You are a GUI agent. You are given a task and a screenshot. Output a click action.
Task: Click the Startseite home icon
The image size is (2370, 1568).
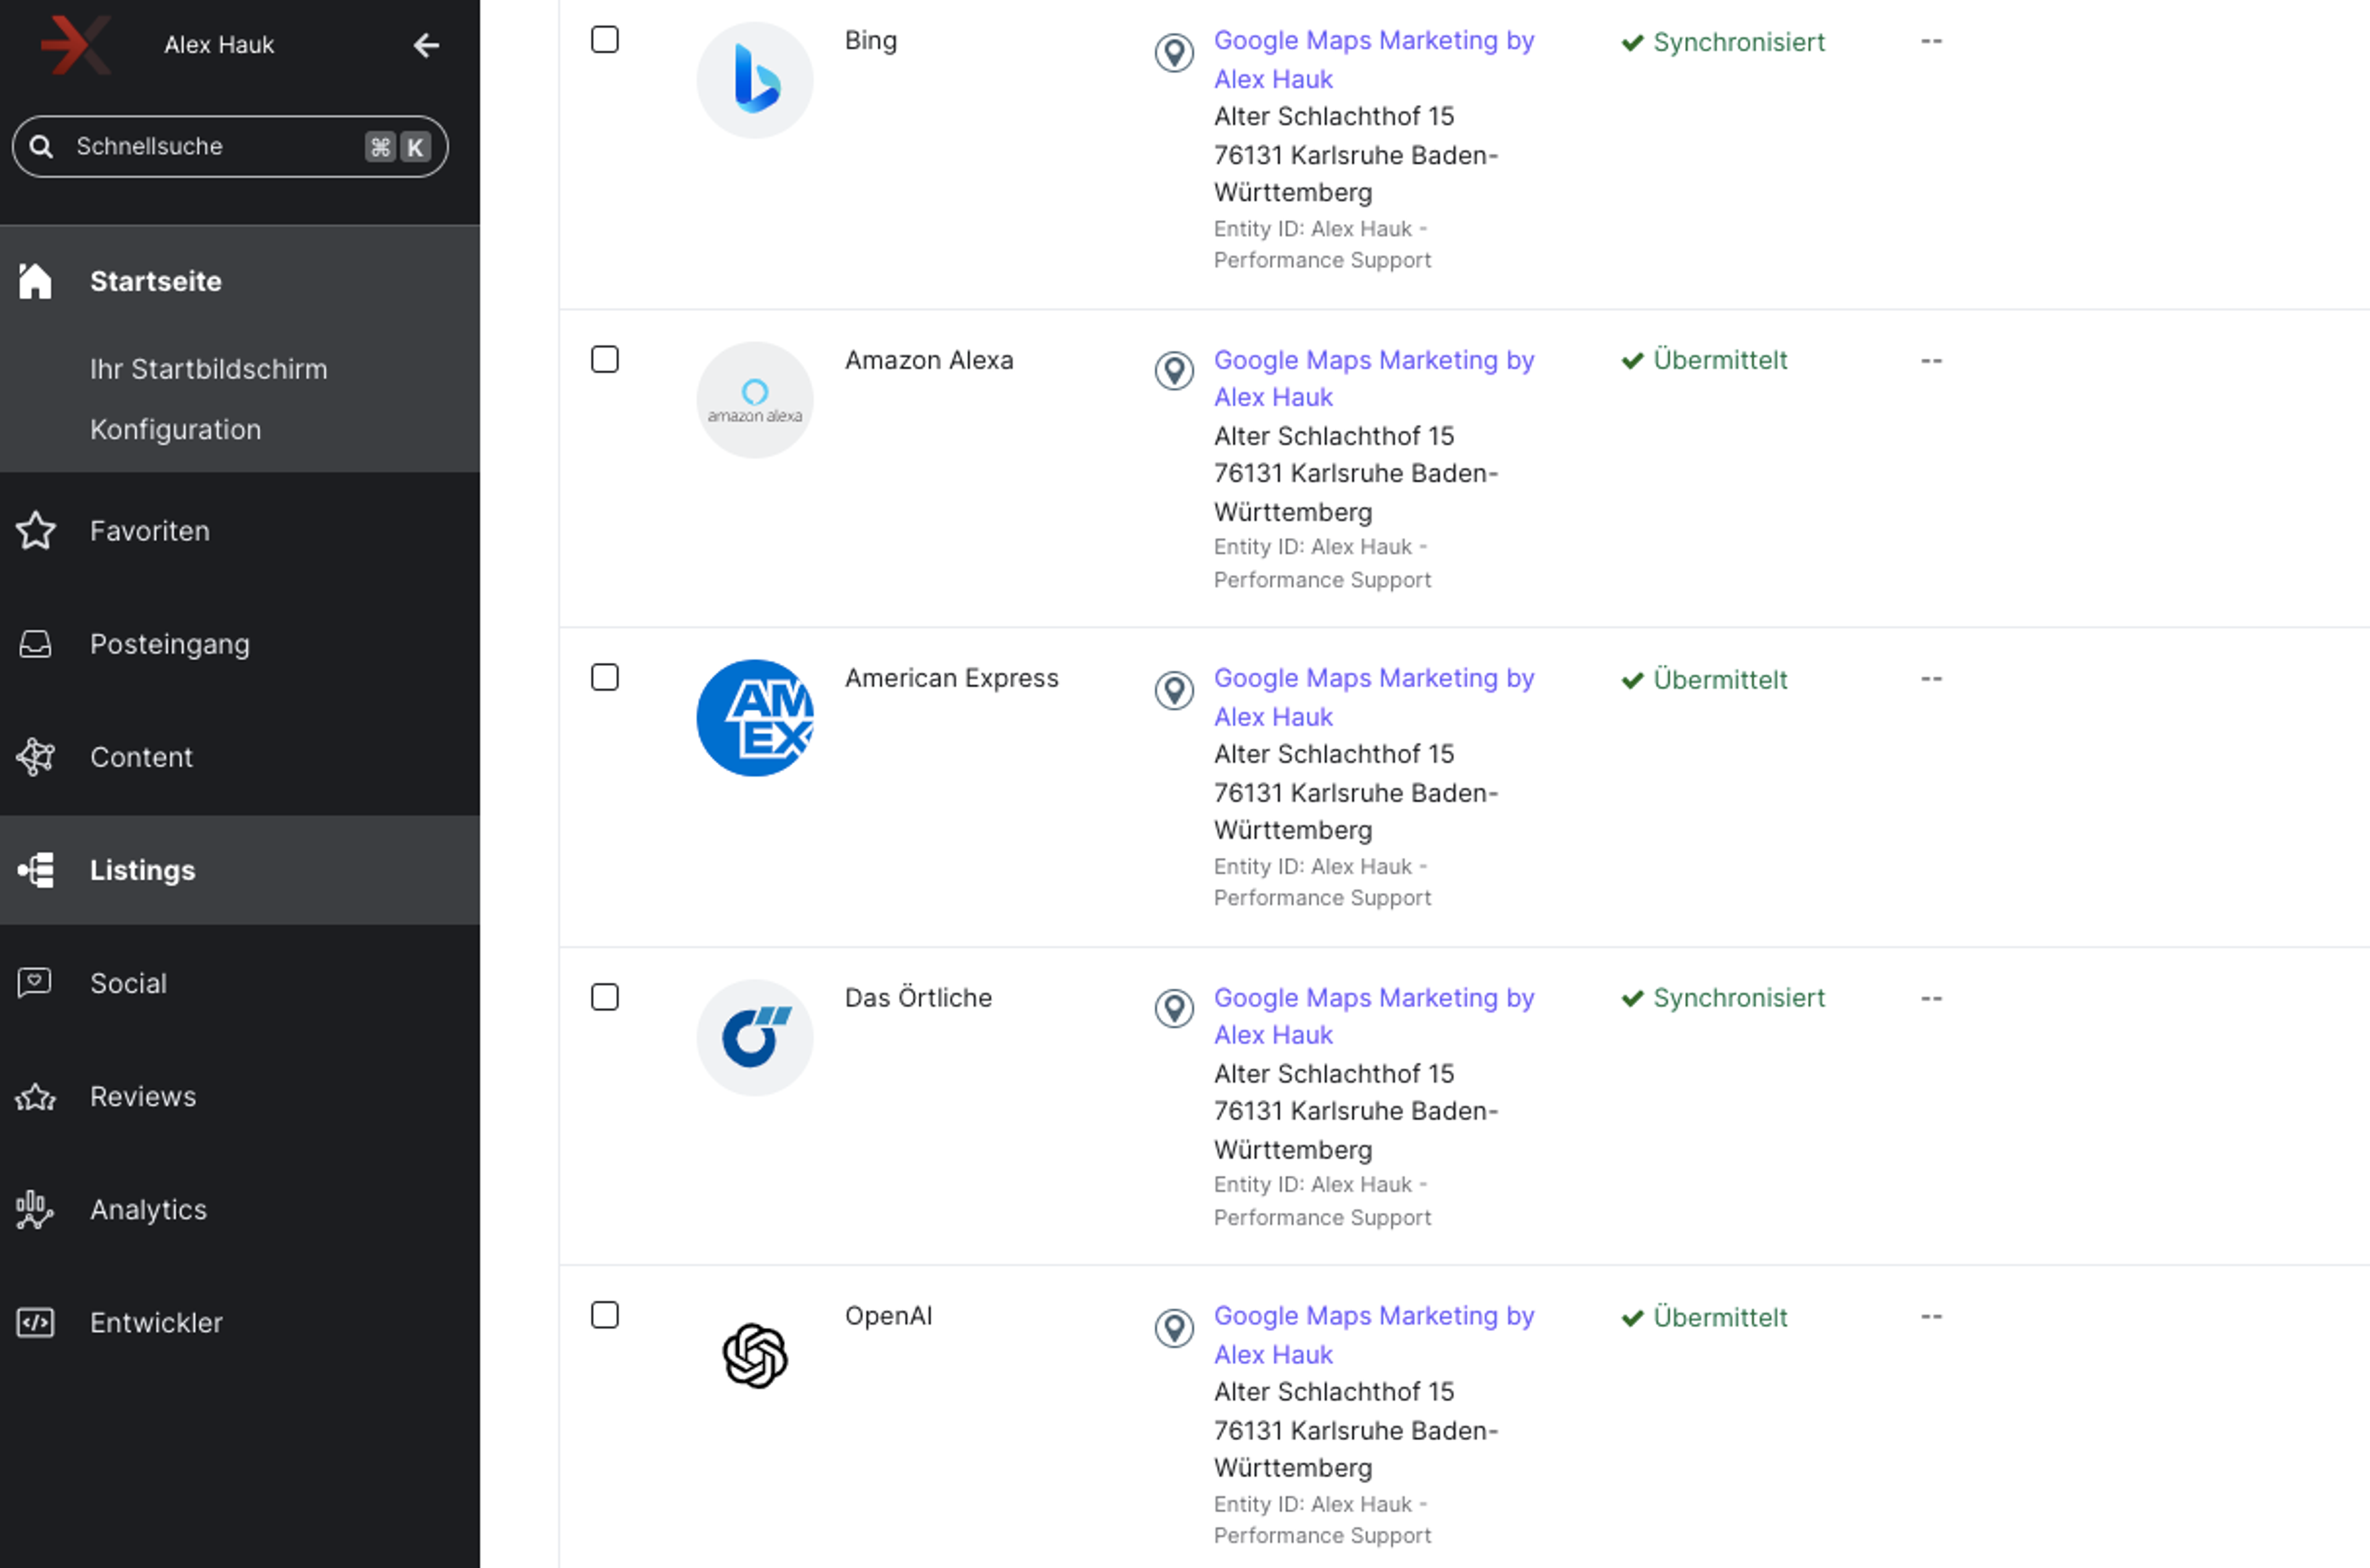(35, 281)
